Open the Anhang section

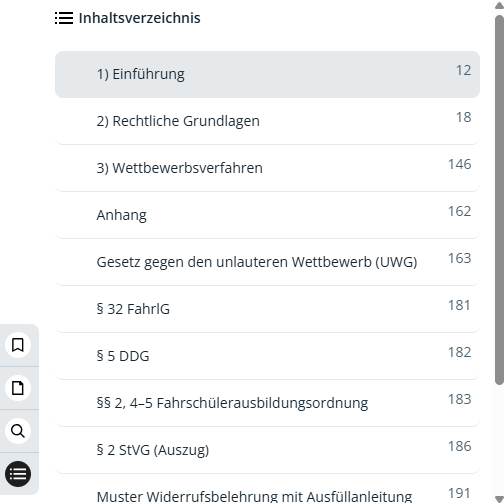(267, 215)
